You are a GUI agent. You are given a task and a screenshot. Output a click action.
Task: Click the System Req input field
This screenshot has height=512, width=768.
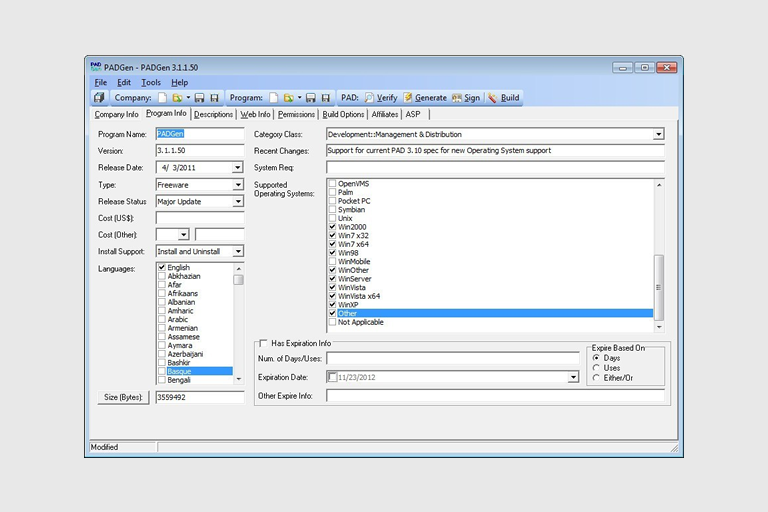(x=495, y=167)
